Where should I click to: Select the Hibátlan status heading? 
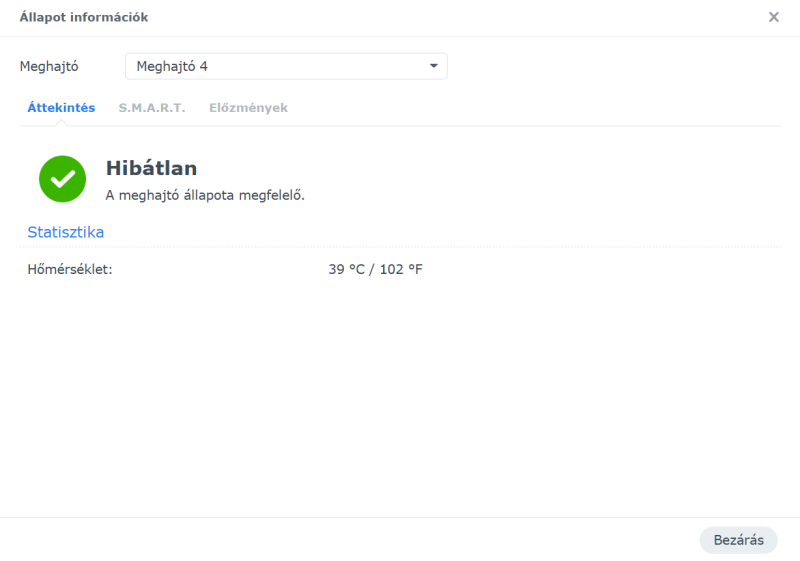pos(152,168)
